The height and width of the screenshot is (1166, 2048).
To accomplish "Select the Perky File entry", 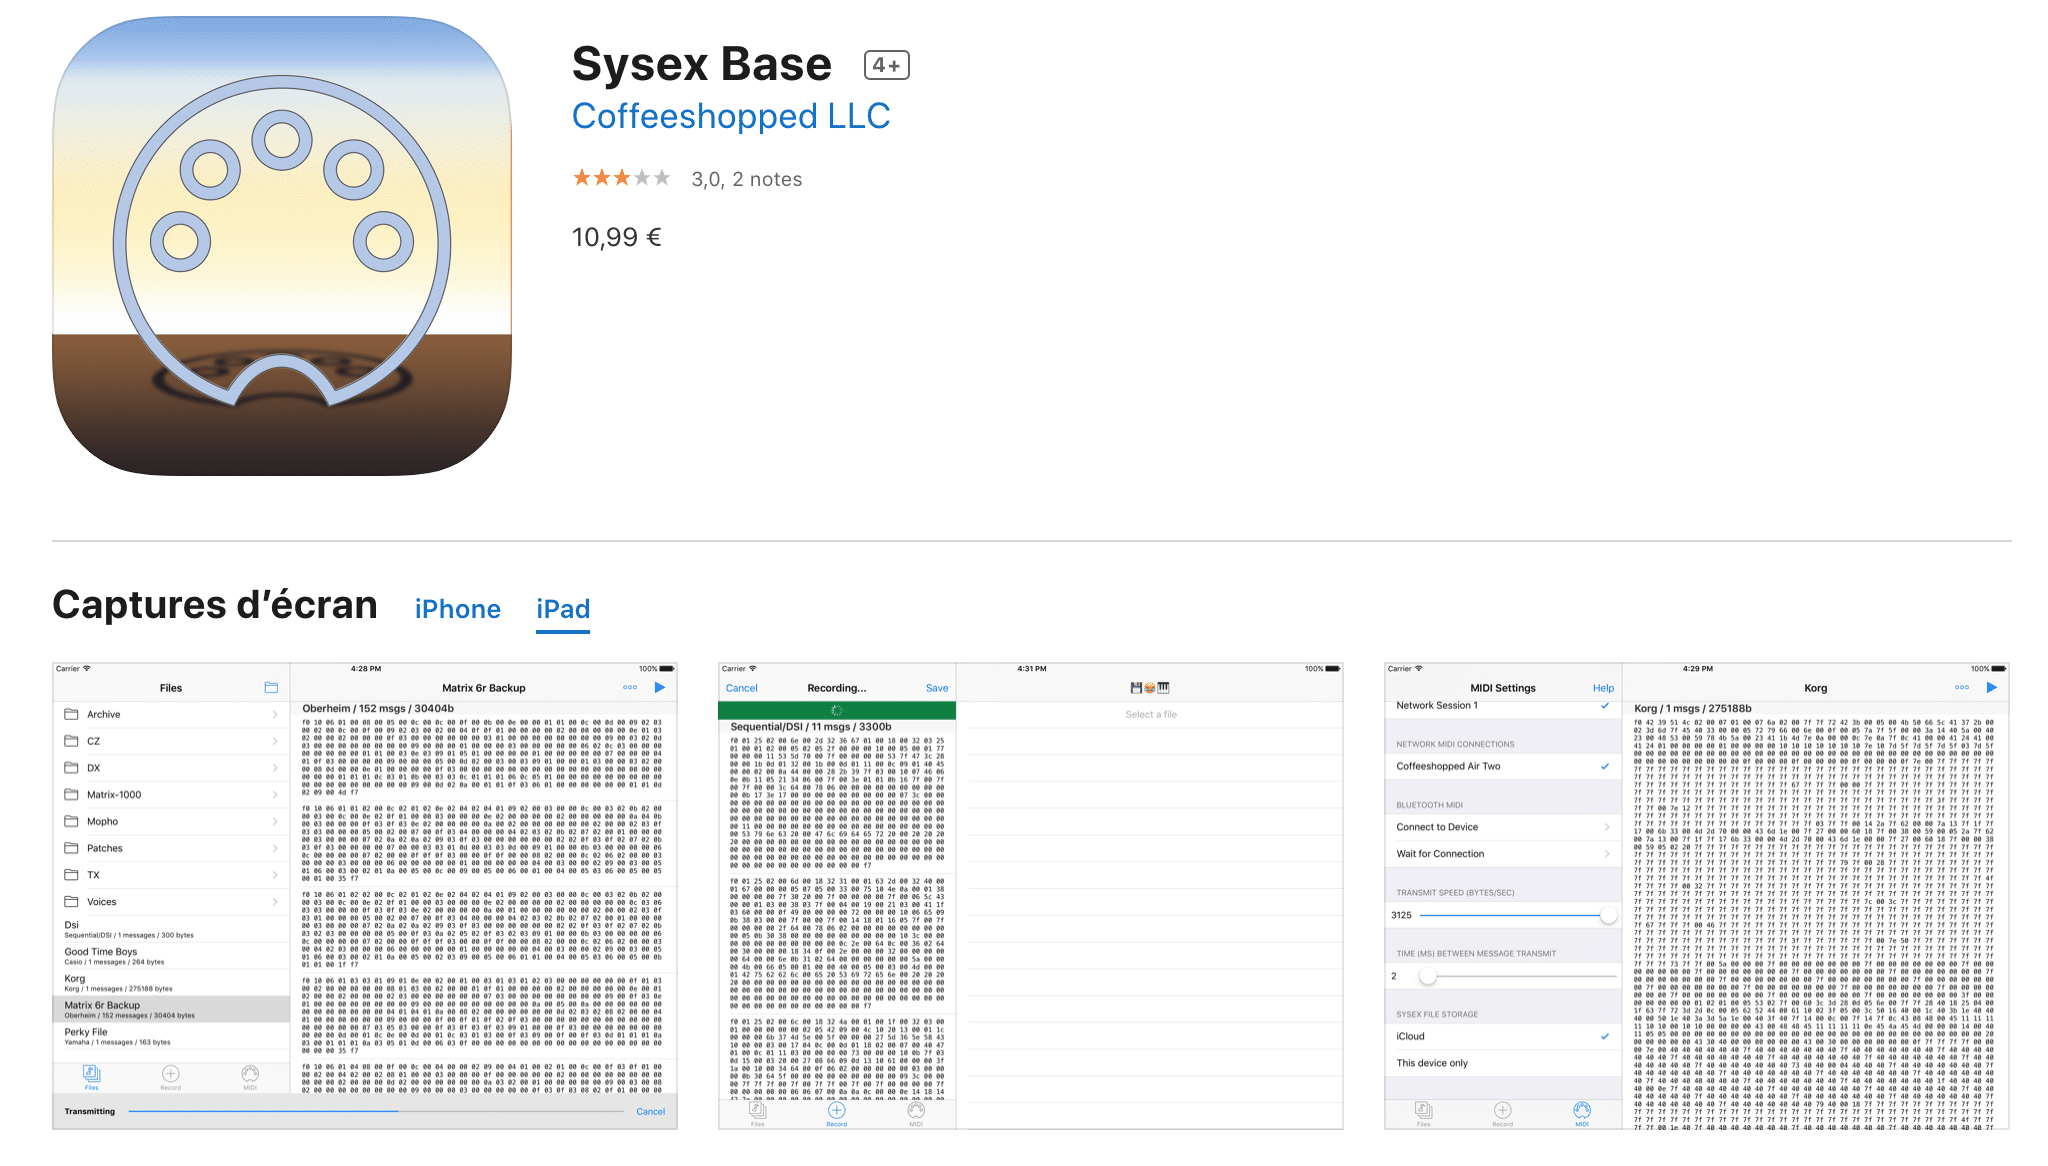I will coord(171,1036).
